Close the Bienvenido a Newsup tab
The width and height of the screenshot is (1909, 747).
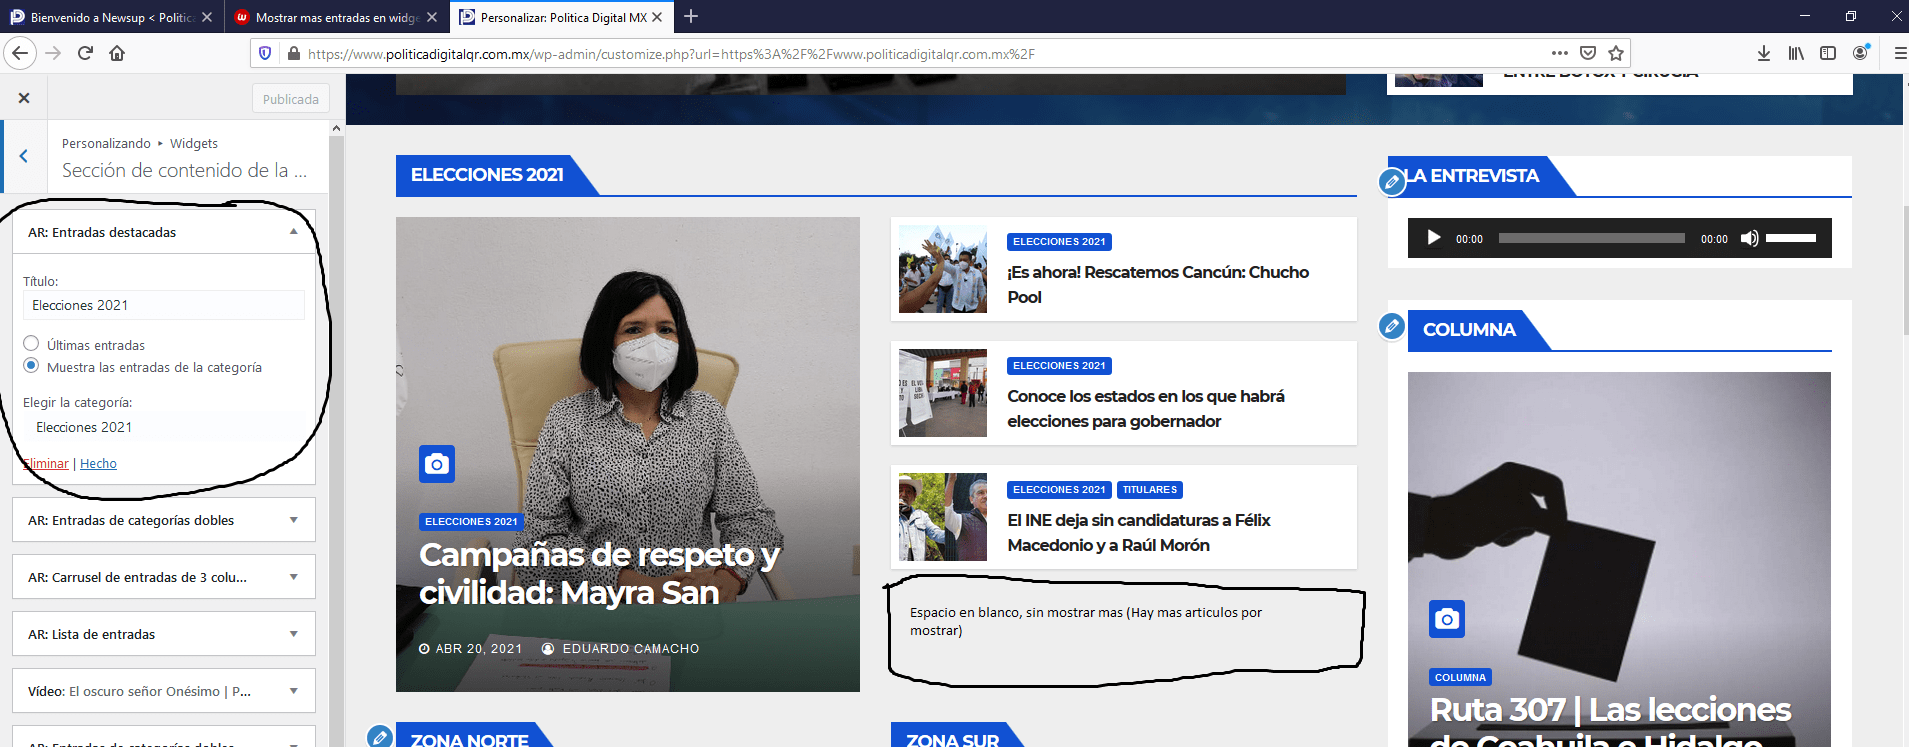pos(207,17)
